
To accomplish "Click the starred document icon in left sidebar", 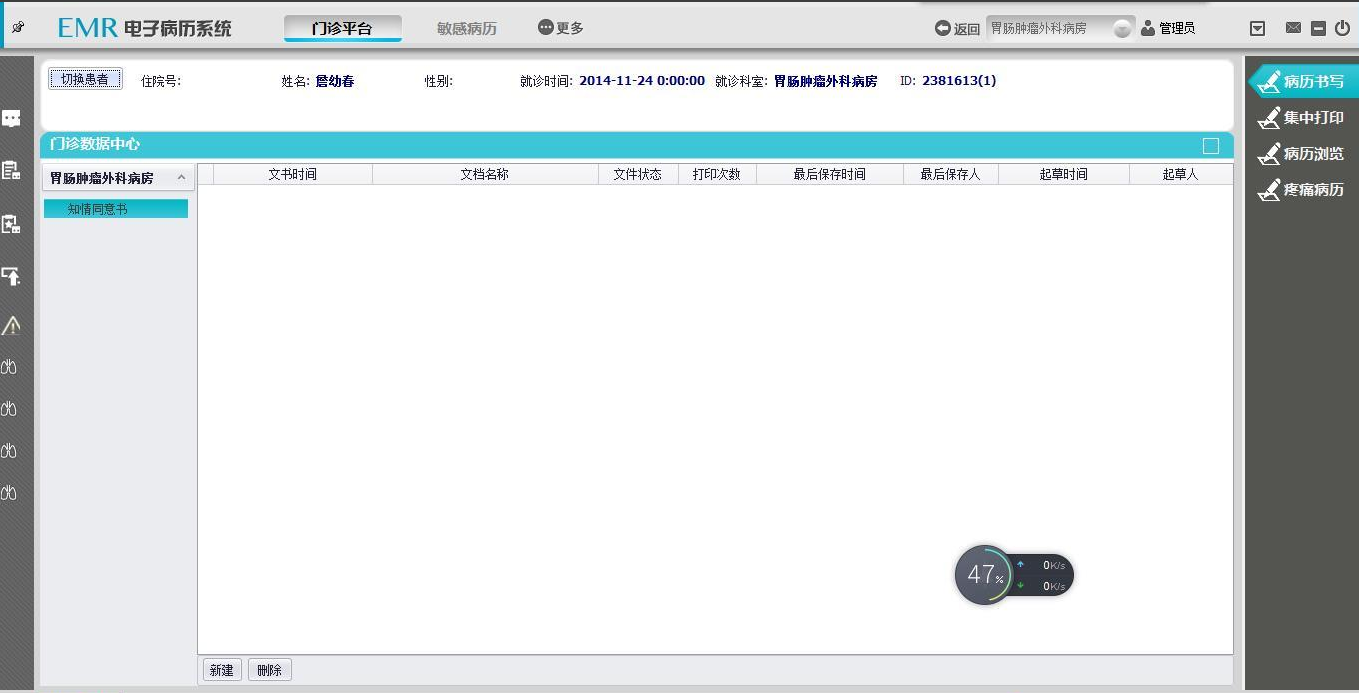I will click(x=11, y=224).
